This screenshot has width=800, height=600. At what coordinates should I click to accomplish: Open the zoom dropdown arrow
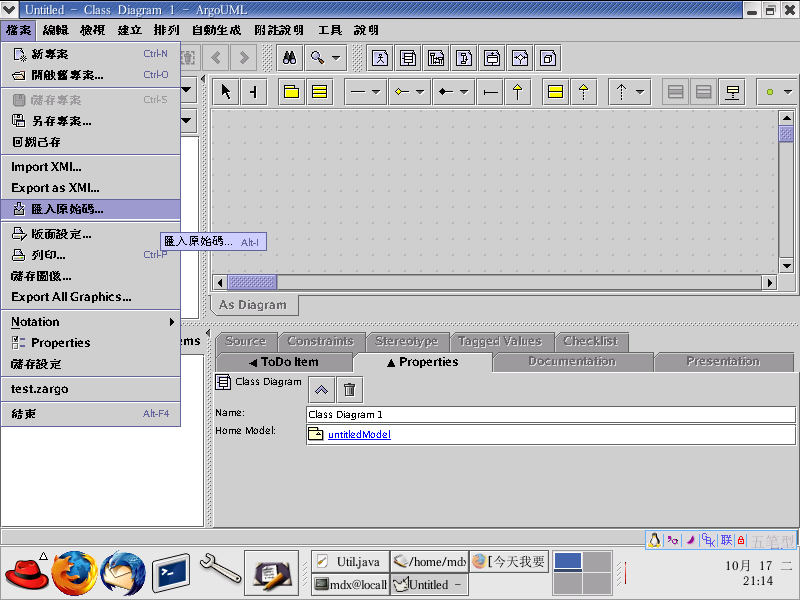[337, 58]
